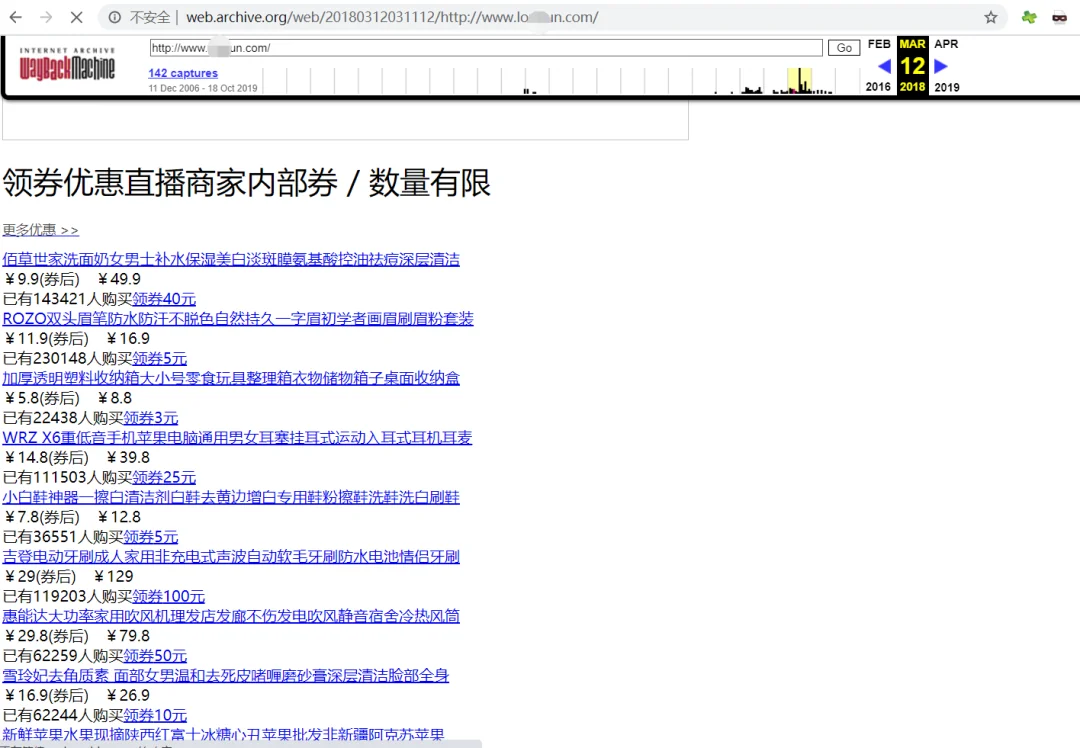
Task: Select the highlighted 2018 year in timeline graph
Action: point(800,81)
